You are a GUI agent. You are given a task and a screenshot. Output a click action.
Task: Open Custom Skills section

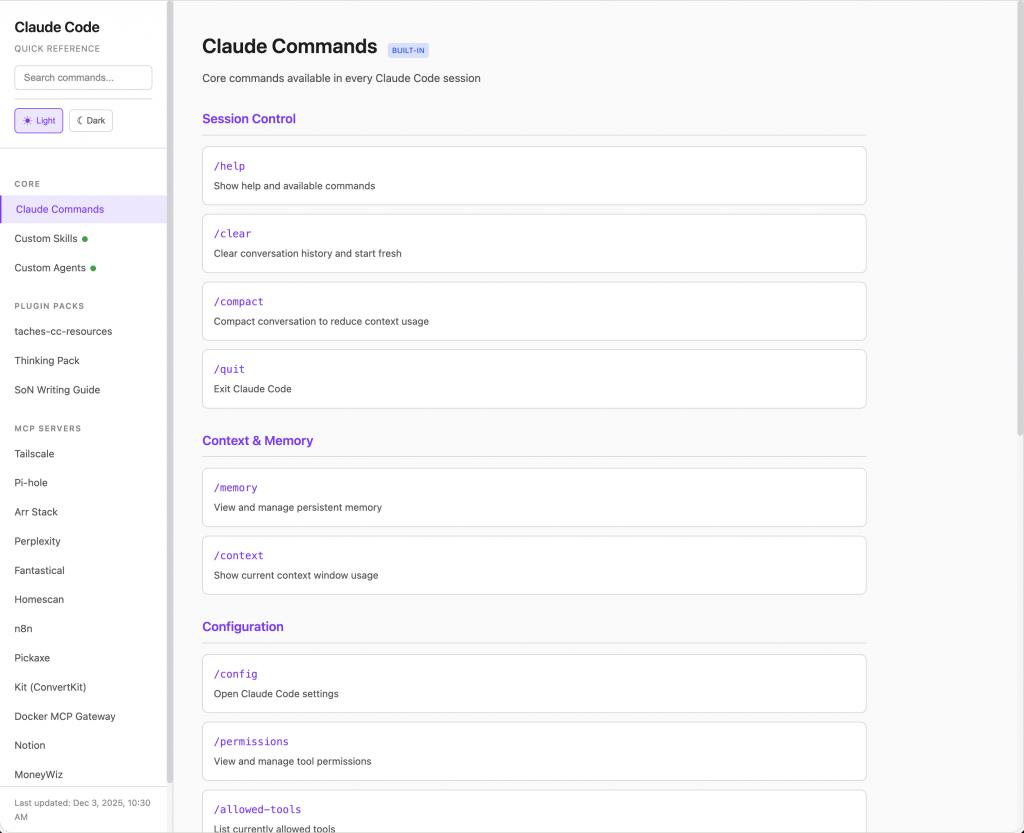(46, 239)
